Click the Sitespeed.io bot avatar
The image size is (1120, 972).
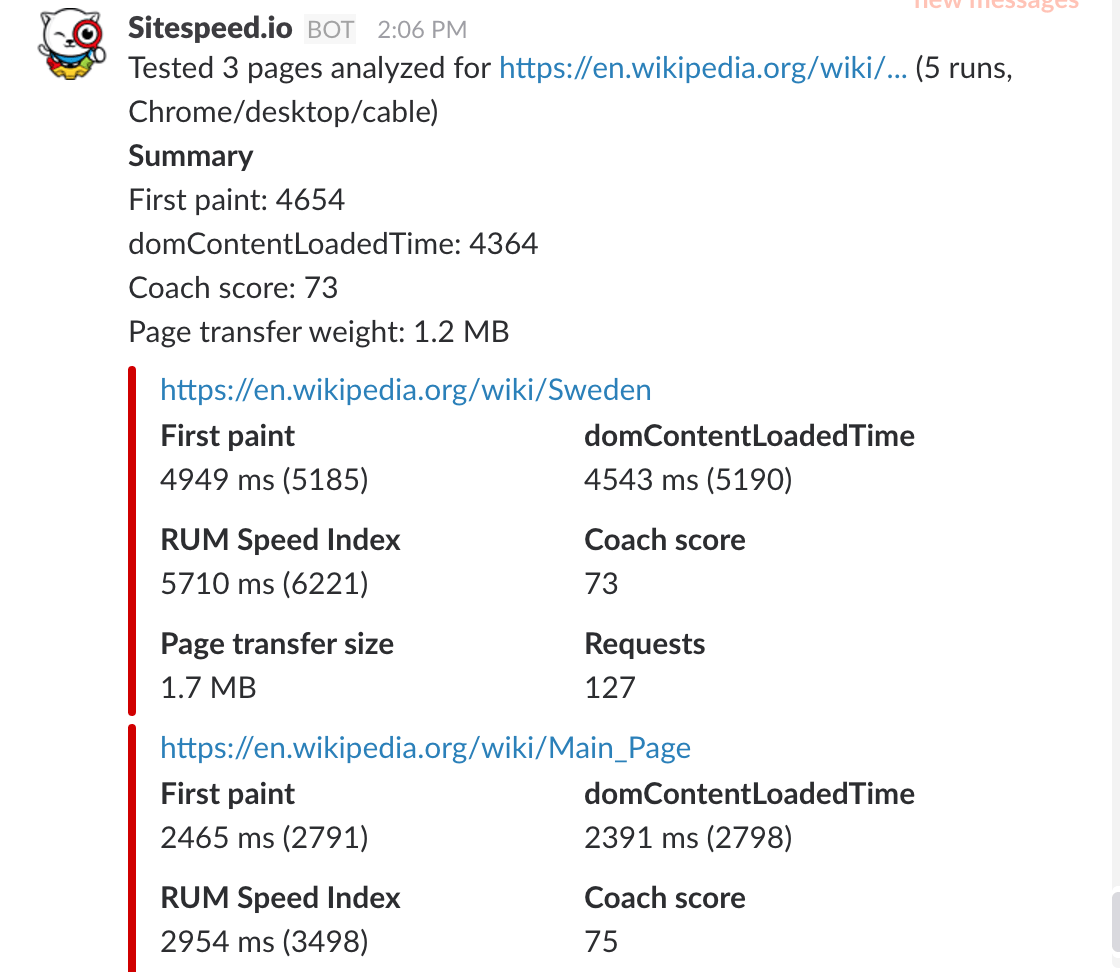point(70,43)
